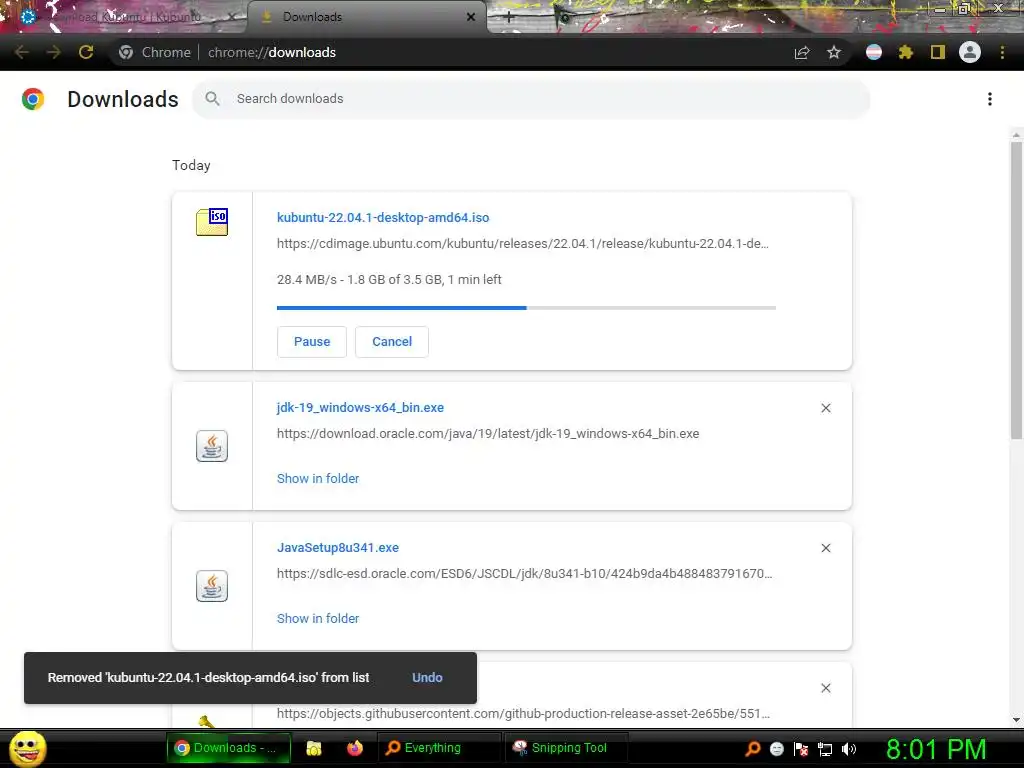1024x768 pixels.
Task: Click the orange magnifier tray icon
Action: (752, 749)
